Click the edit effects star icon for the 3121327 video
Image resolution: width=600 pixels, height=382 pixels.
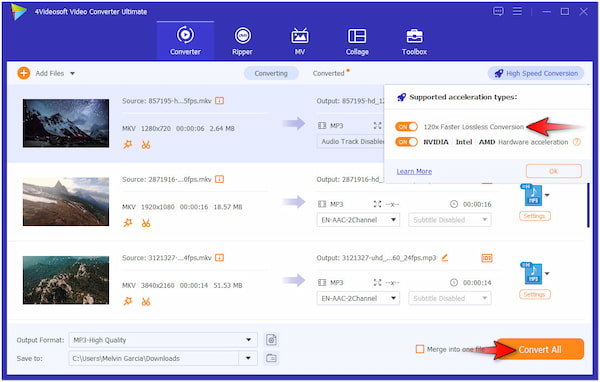click(x=128, y=301)
